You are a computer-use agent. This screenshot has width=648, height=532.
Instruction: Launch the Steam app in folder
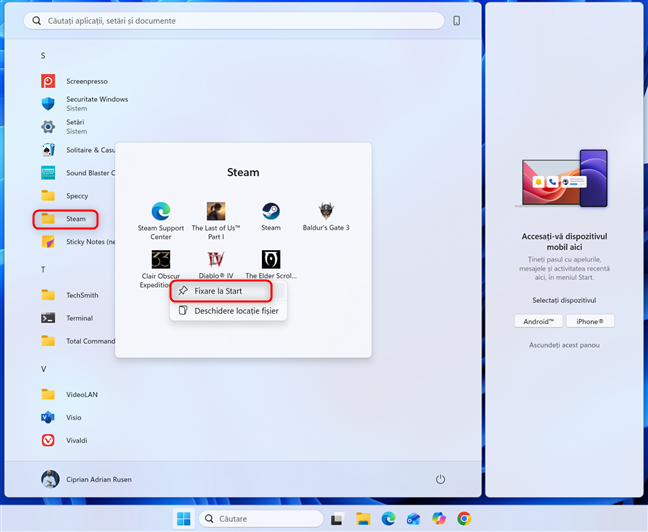tap(271, 212)
